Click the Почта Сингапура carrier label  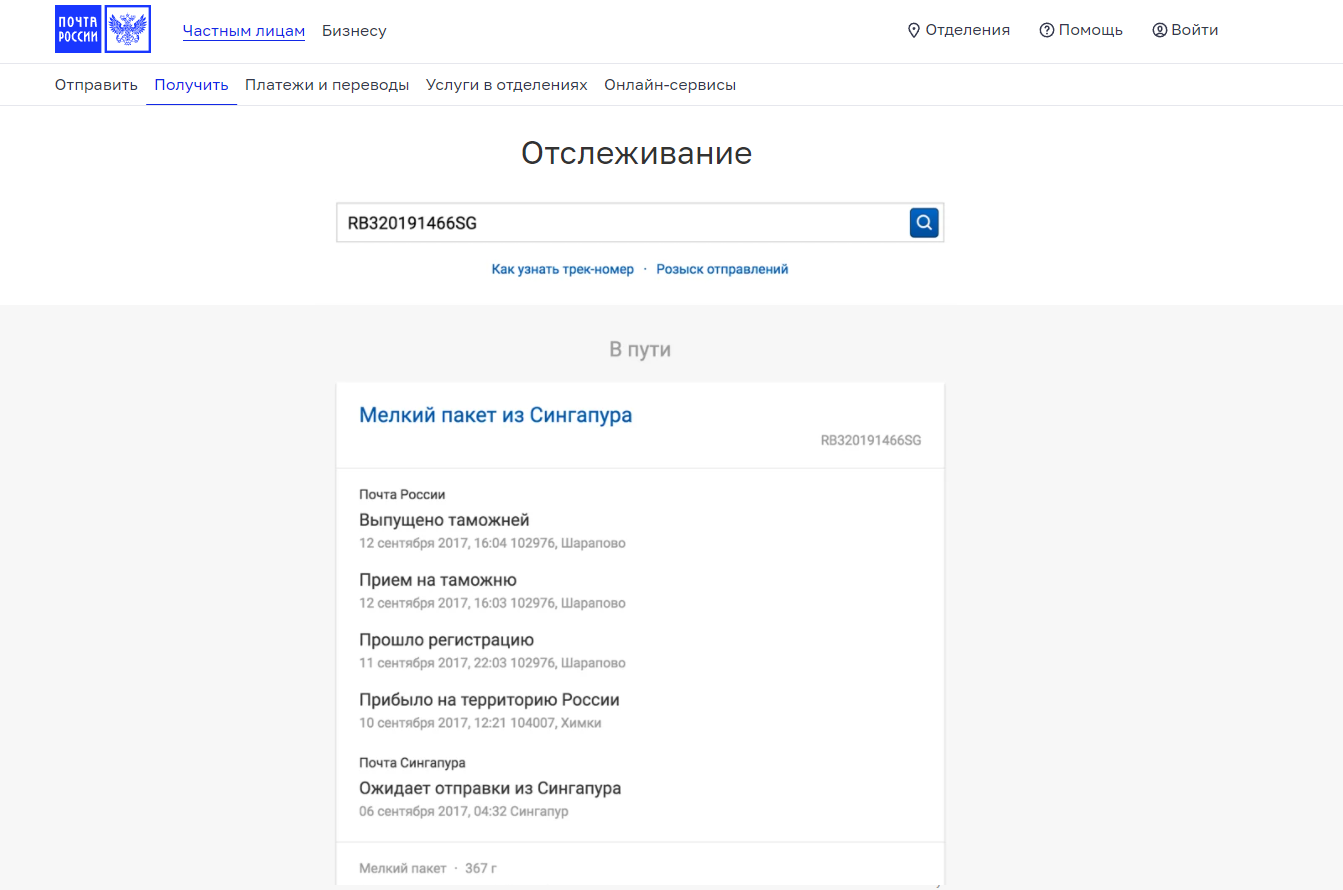(412, 763)
